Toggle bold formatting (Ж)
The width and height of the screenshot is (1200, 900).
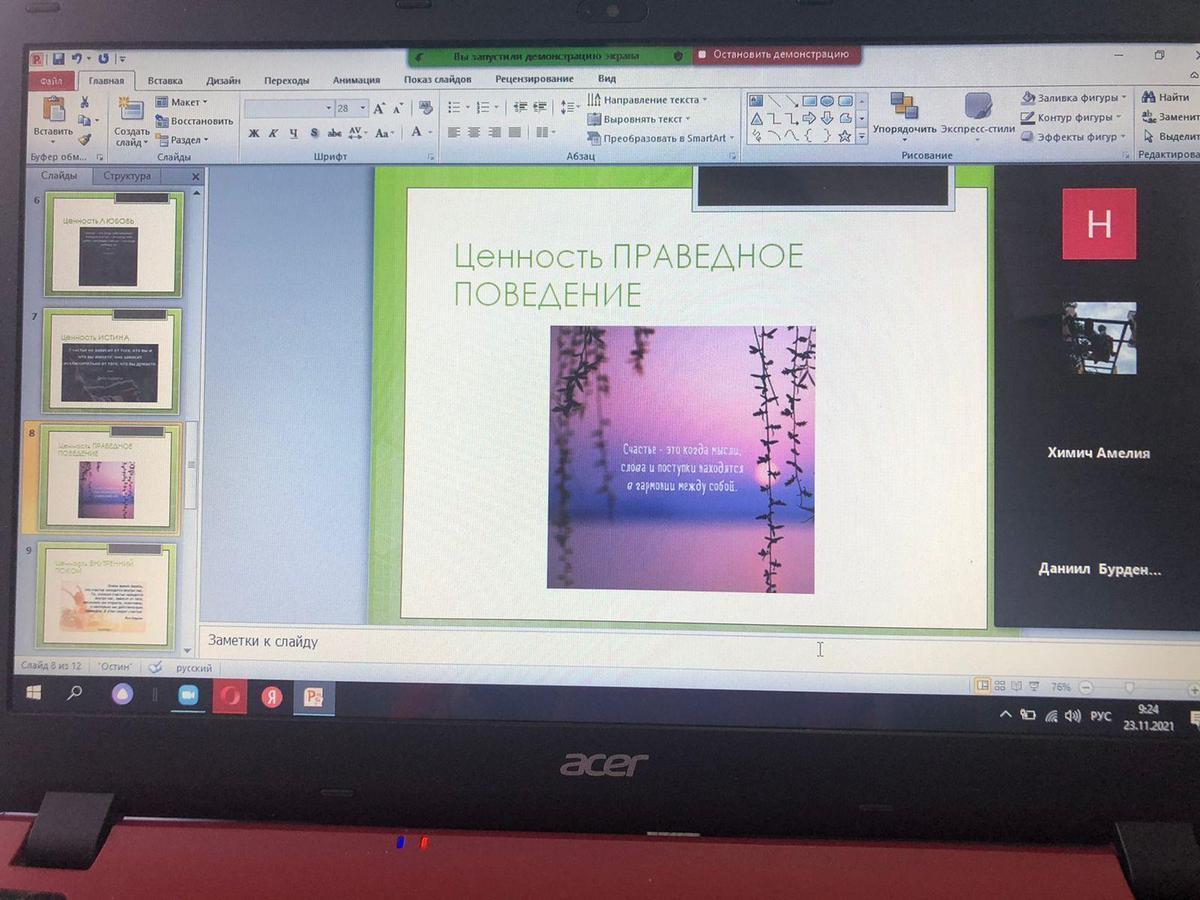click(254, 133)
